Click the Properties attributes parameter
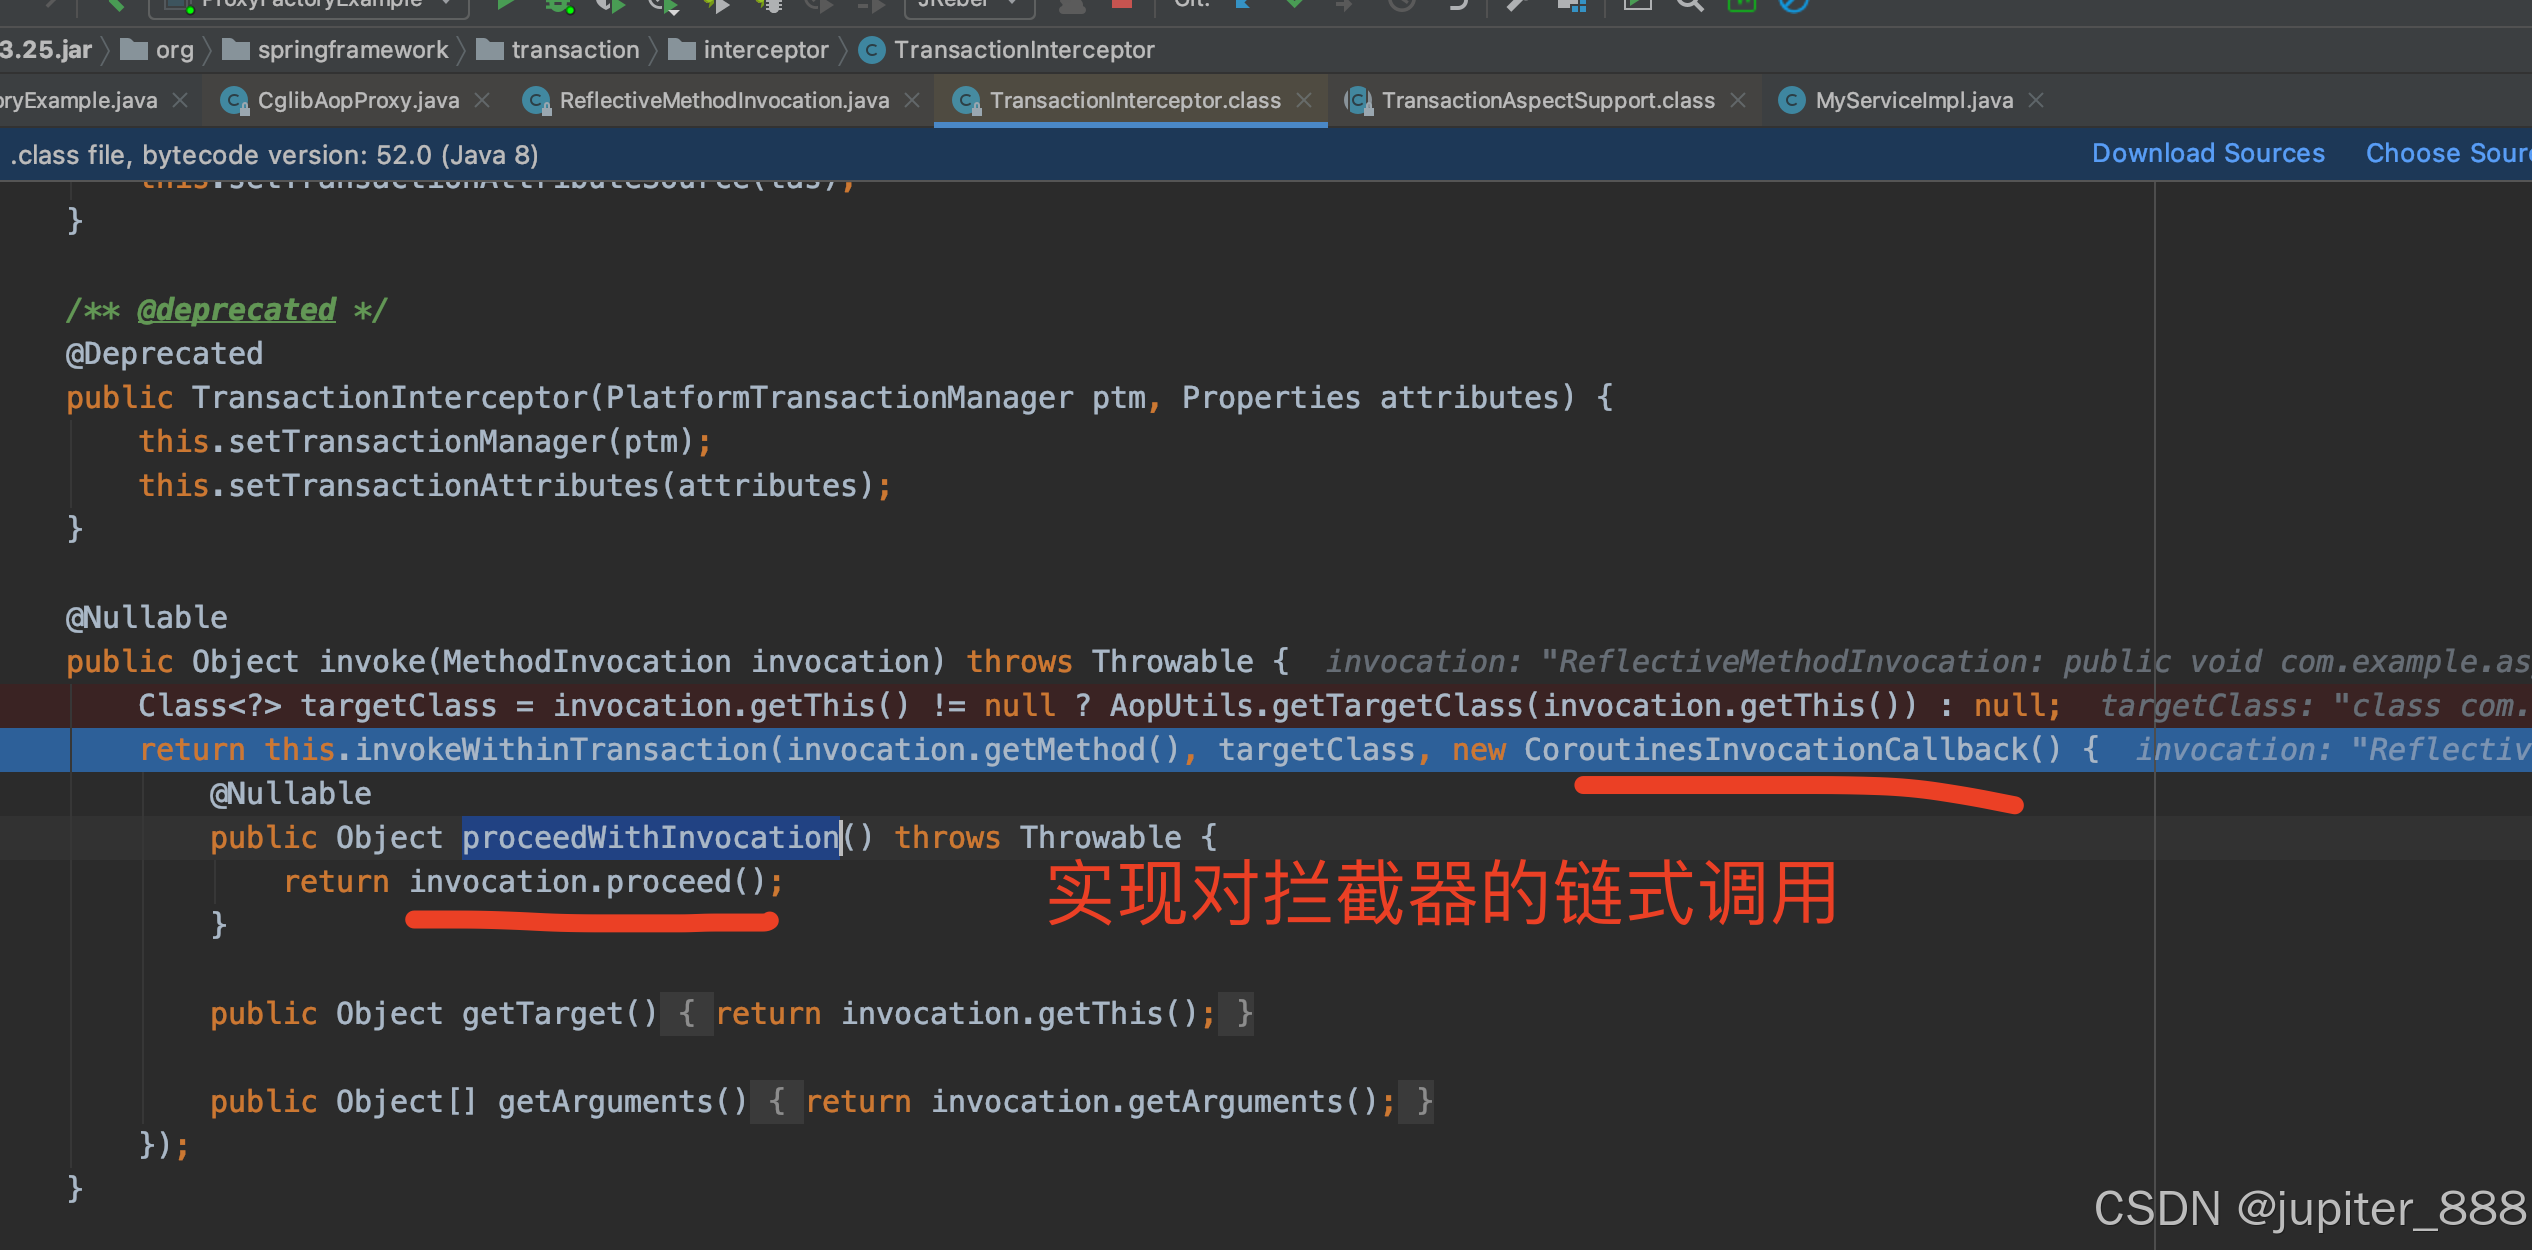This screenshot has height=1250, width=2532. (x=1371, y=398)
